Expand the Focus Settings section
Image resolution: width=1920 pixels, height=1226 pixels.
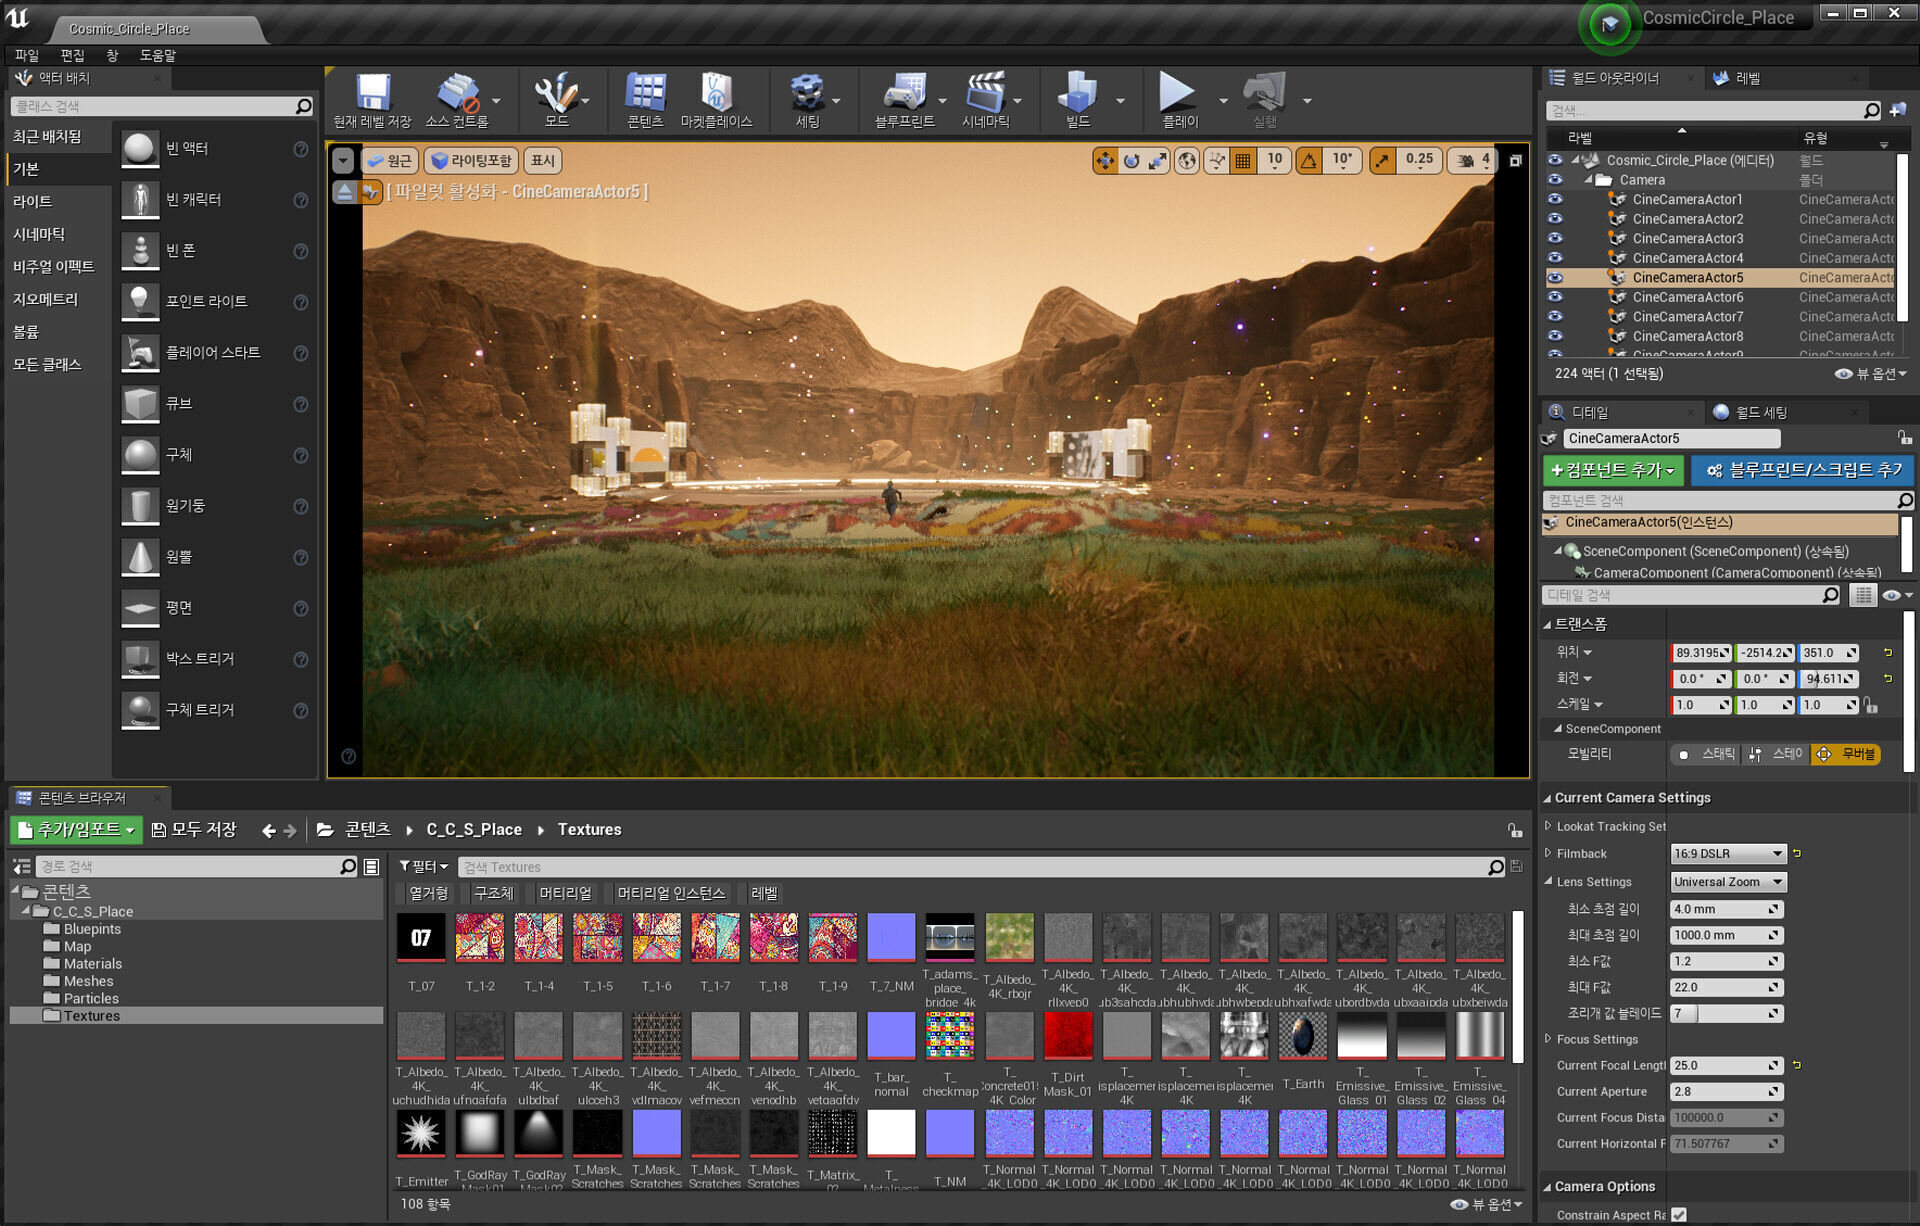pyautogui.click(x=1548, y=1039)
